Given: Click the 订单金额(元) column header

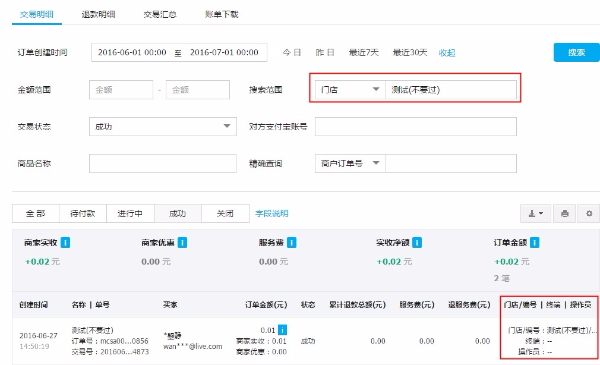Looking at the screenshot, I should click(x=266, y=305).
